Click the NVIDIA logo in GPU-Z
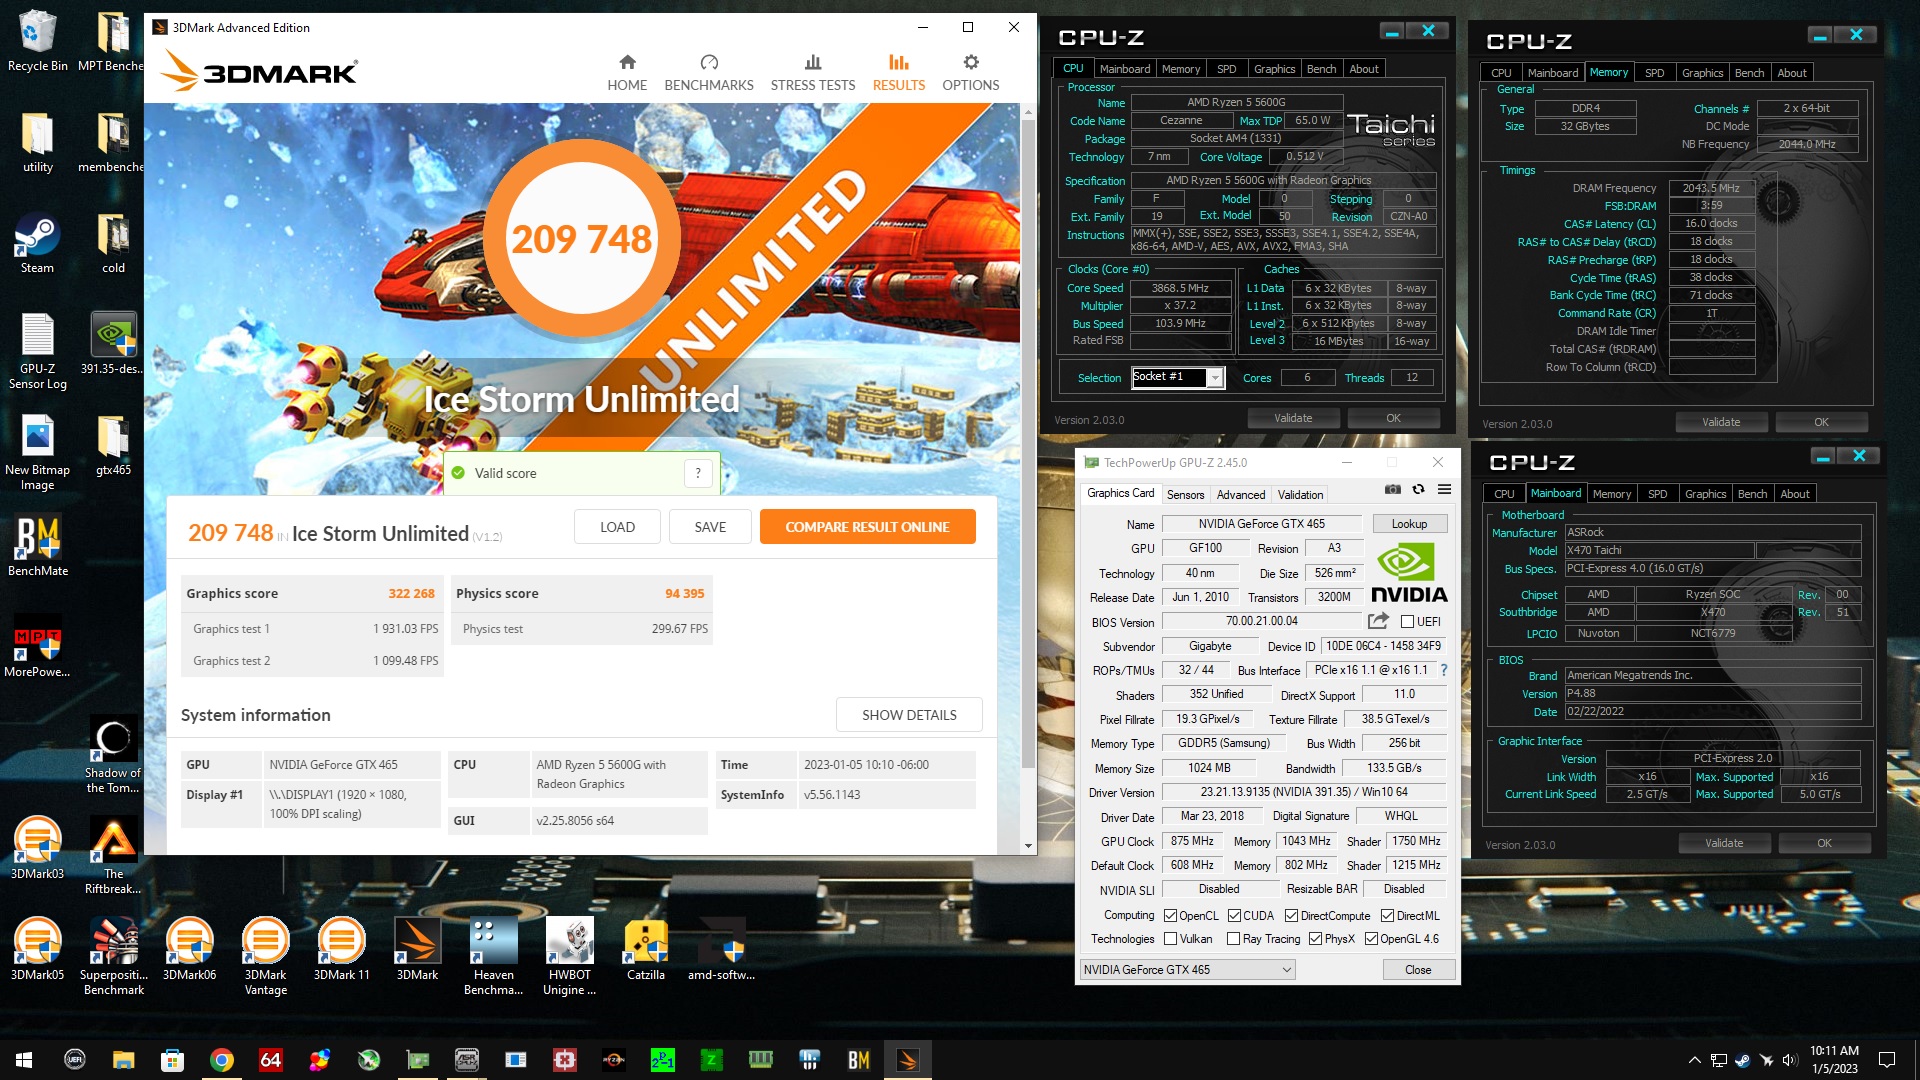The image size is (1920, 1080). click(1409, 573)
